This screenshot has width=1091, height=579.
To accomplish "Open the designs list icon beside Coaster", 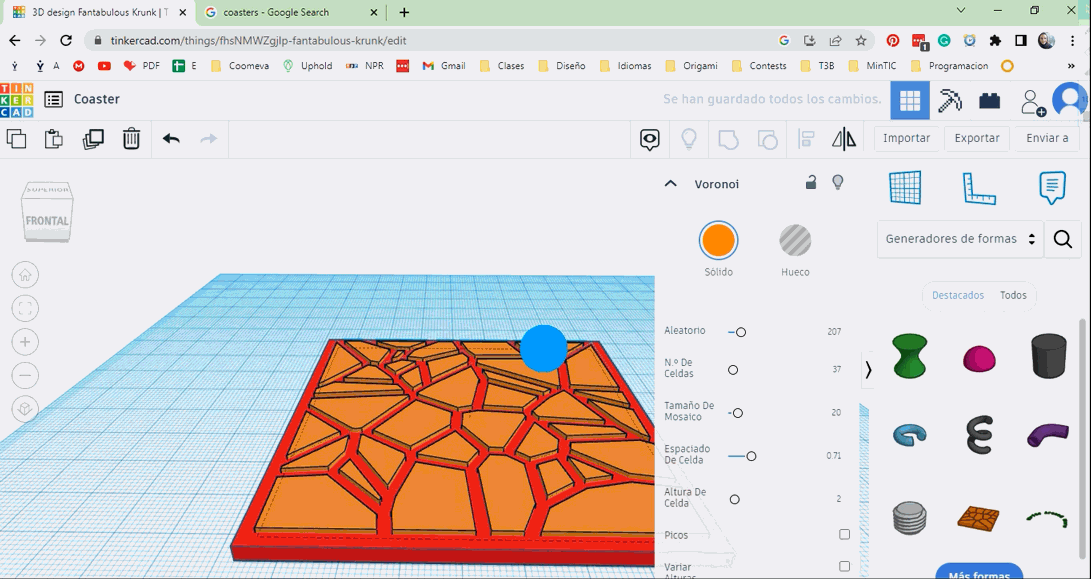I will (x=54, y=100).
